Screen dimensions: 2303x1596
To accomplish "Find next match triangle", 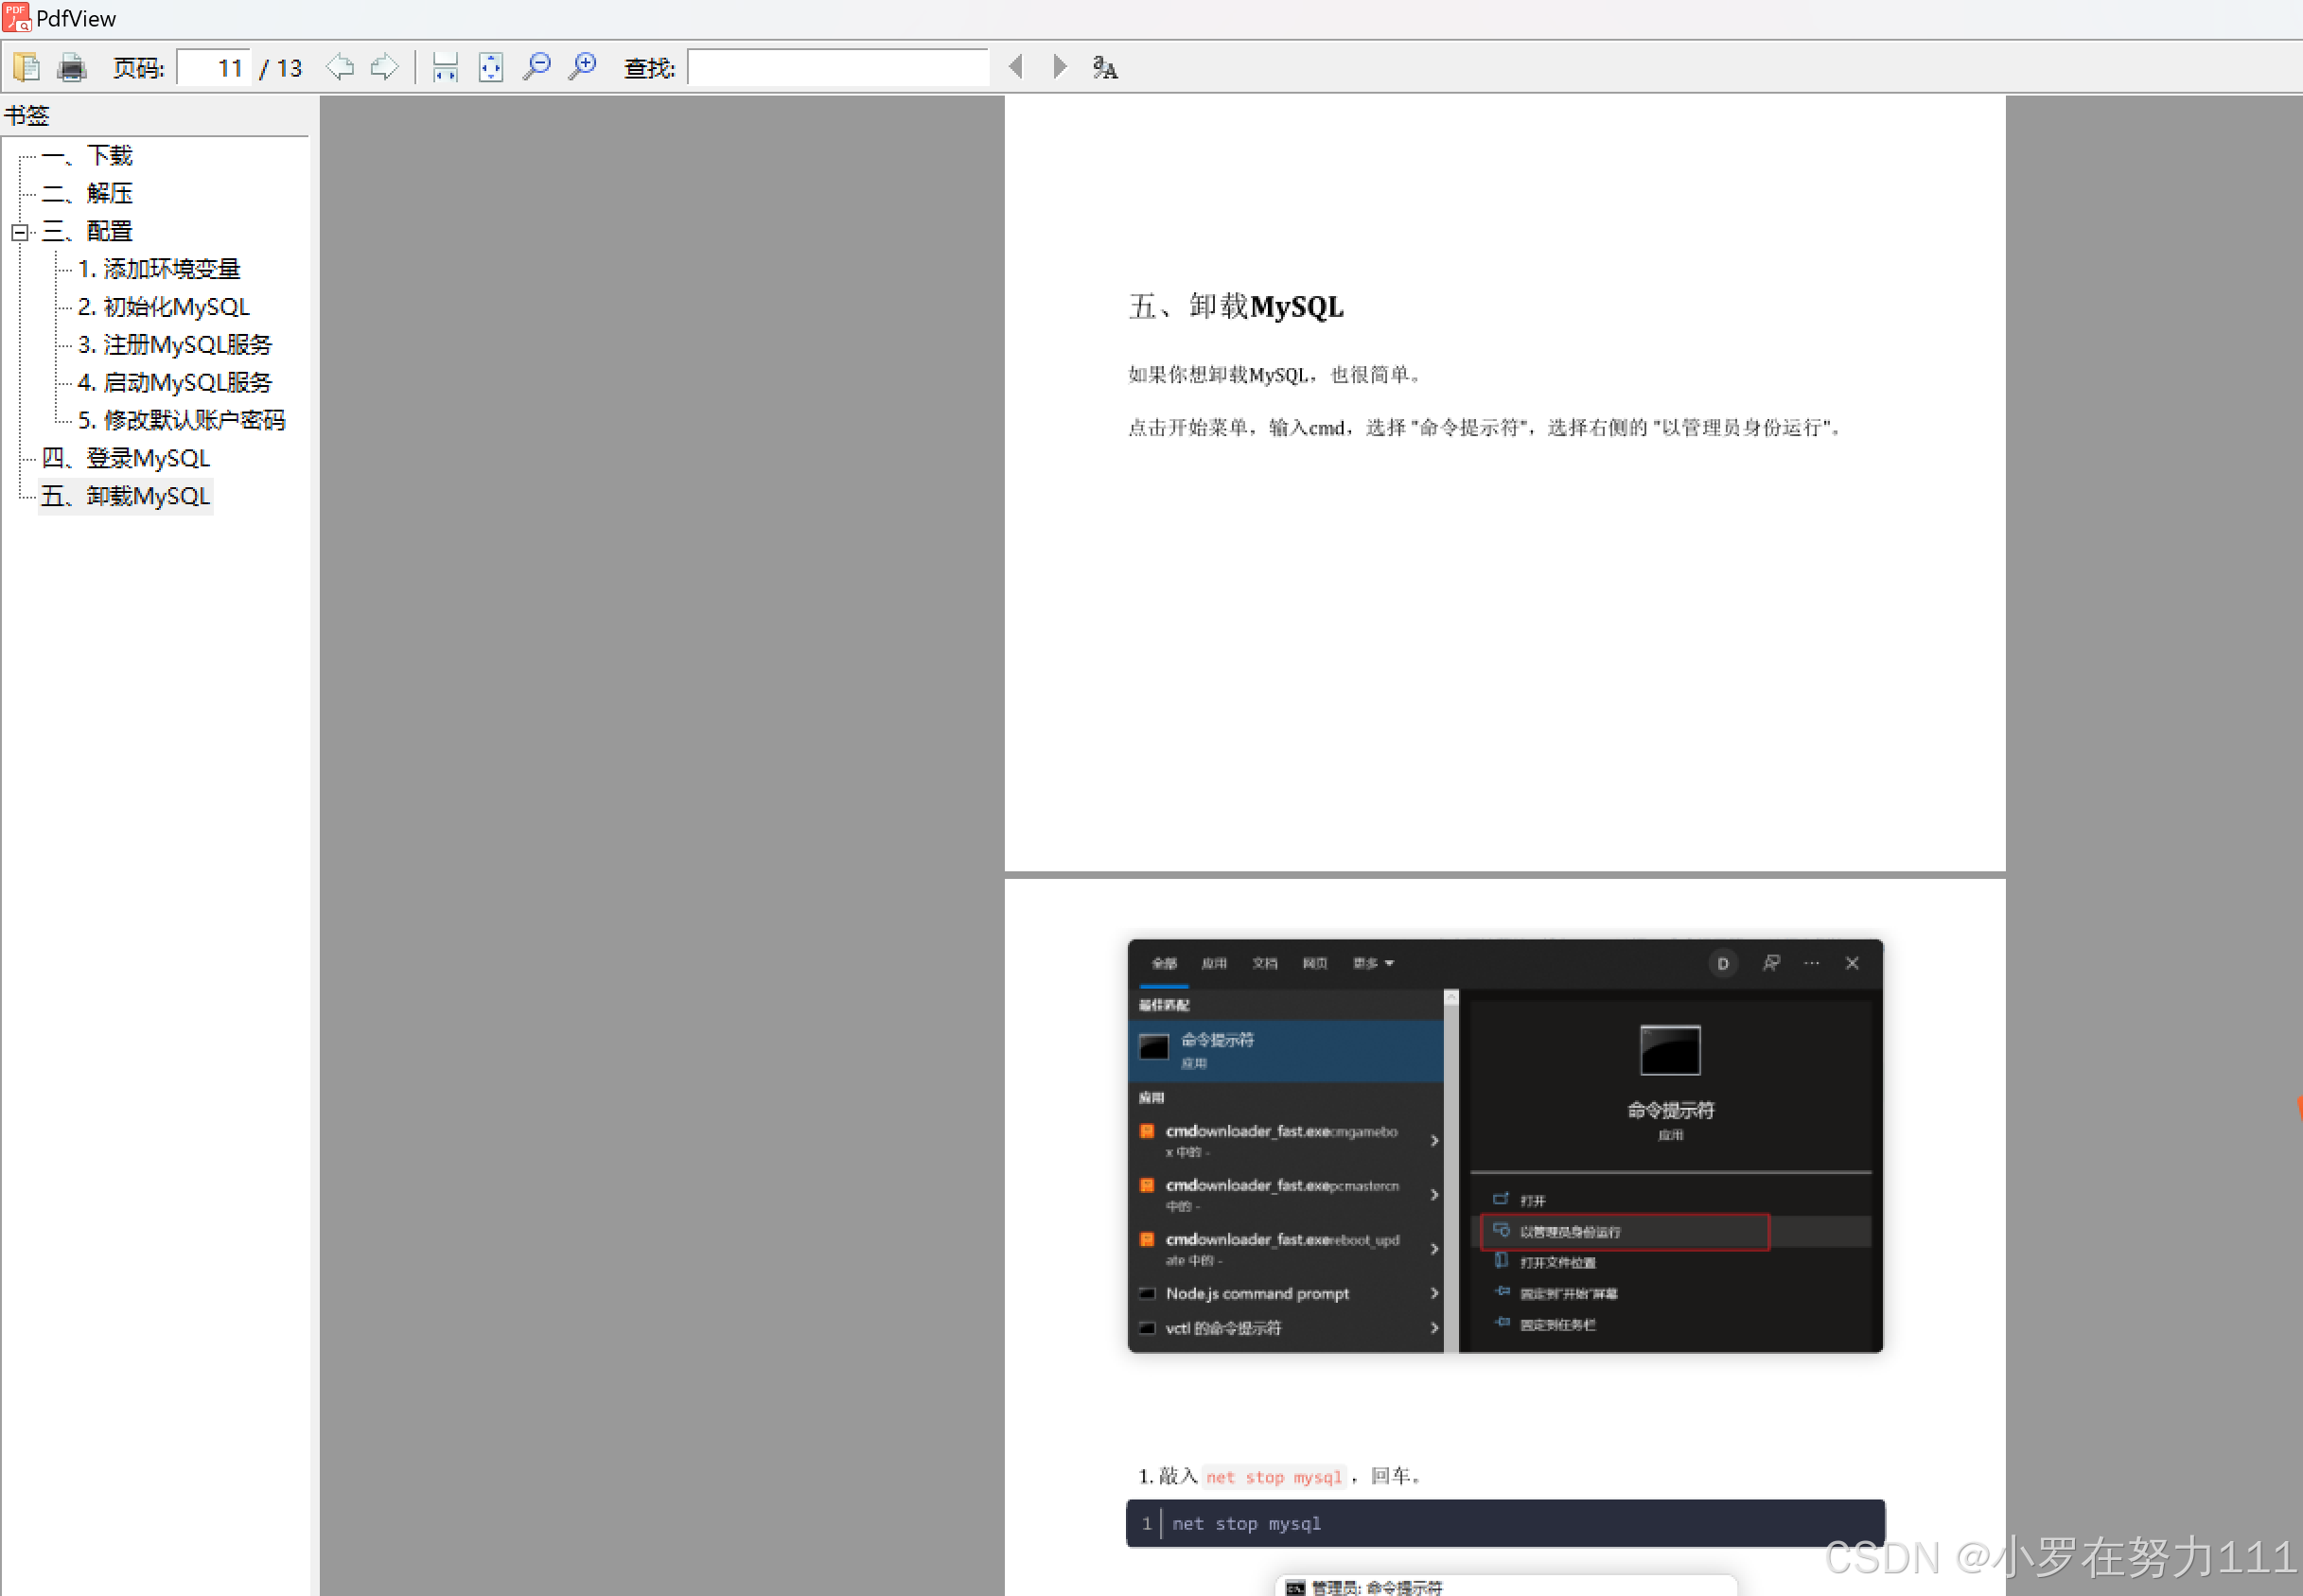I will coord(1060,67).
